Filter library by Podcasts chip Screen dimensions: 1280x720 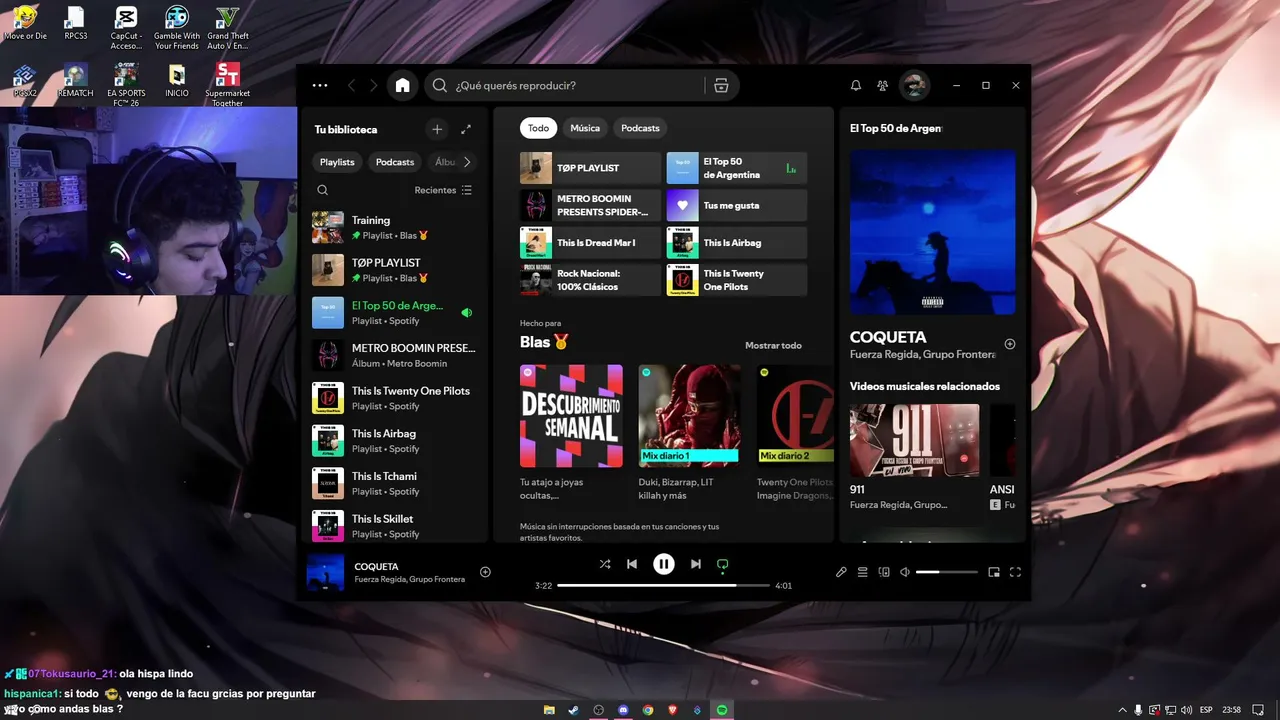(x=395, y=162)
